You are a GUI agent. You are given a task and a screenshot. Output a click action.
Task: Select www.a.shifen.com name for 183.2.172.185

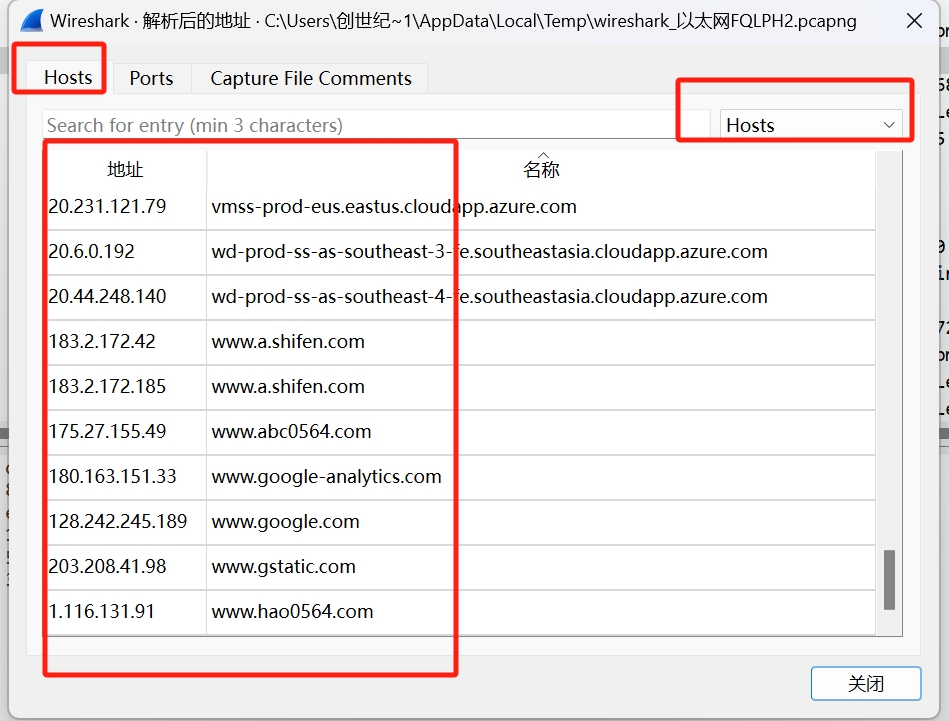(288, 386)
